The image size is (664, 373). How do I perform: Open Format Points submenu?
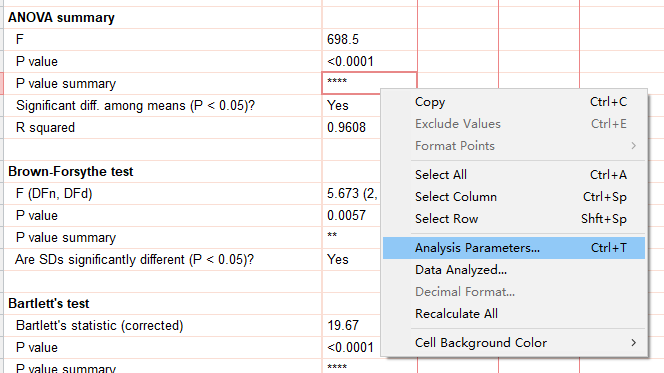click(x=514, y=146)
